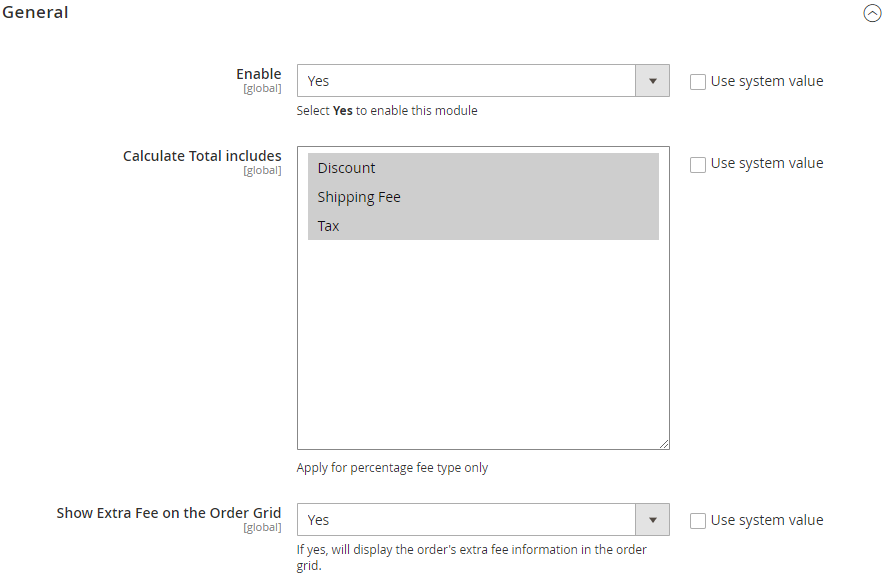Click empty area of Calculate Total list

click(483, 340)
